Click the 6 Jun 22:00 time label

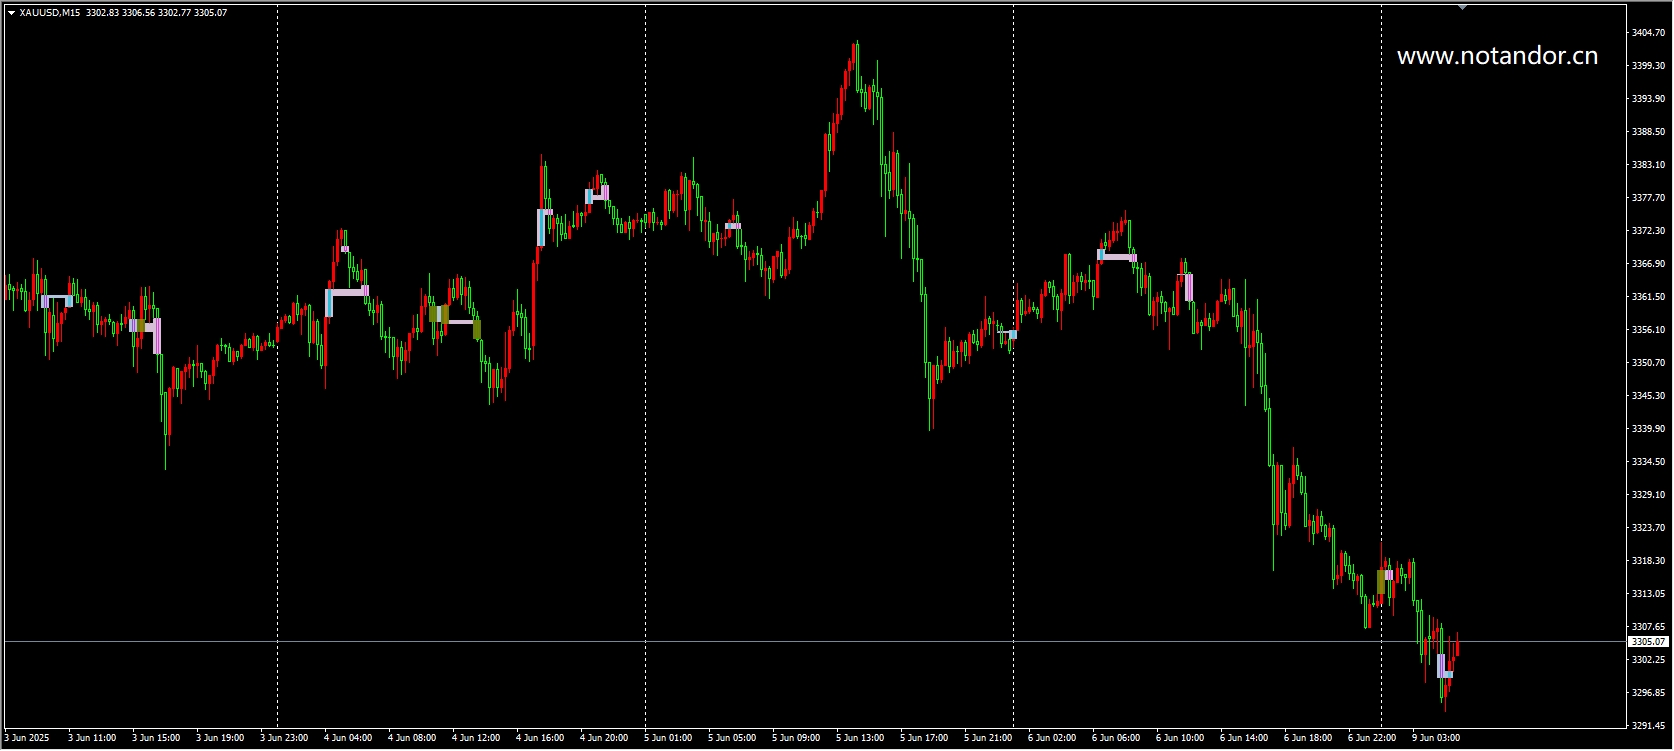[1372, 738]
